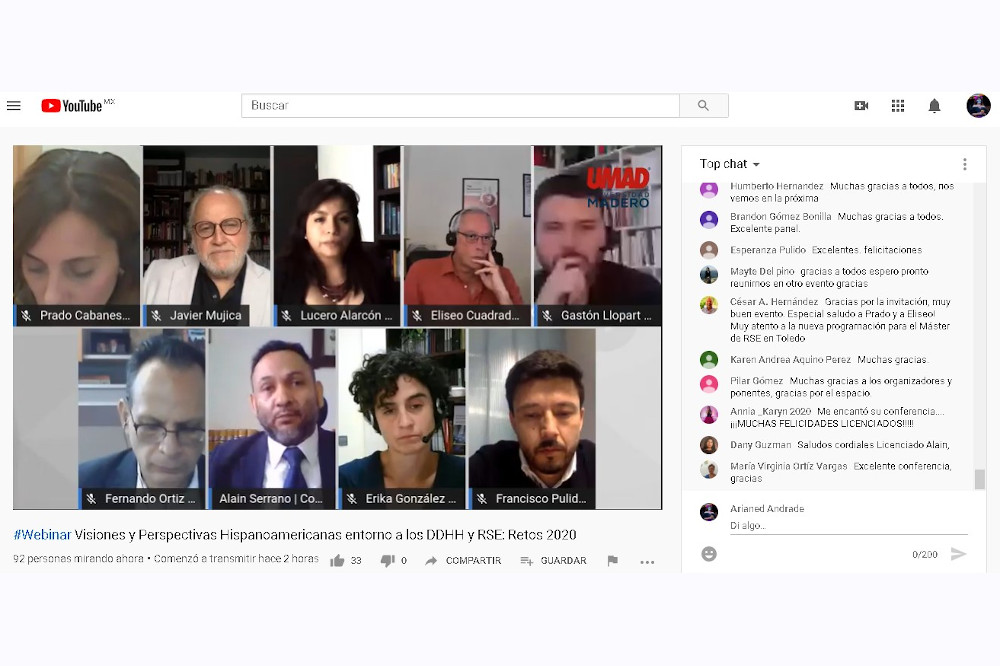Open the #Webinar hashtag link
The image size is (1000, 666).
(x=42, y=535)
